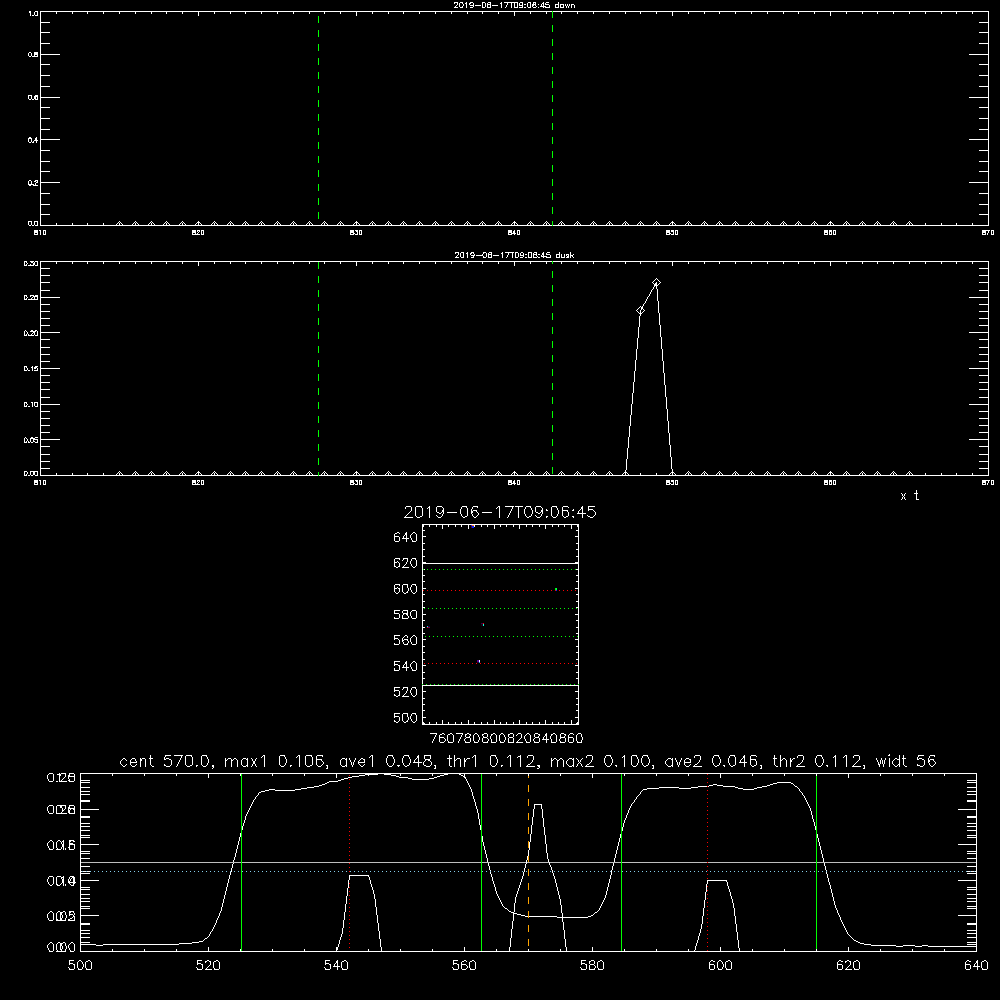This screenshot has height=1000, width=1000.
Task: Click the '600' label on the small image y axis
Action: (x=406, y=589)
